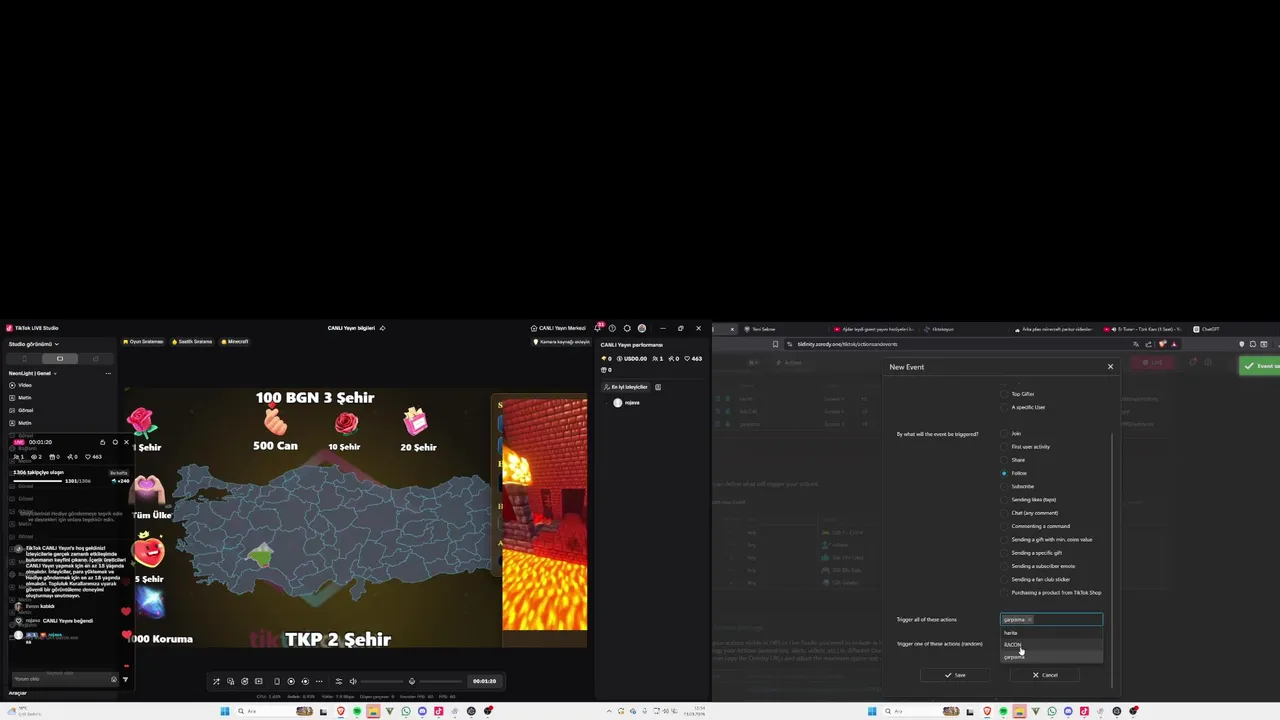Select Commenting a command trigger
This screenshot has width=1280, height=720.
[1005, 526]
